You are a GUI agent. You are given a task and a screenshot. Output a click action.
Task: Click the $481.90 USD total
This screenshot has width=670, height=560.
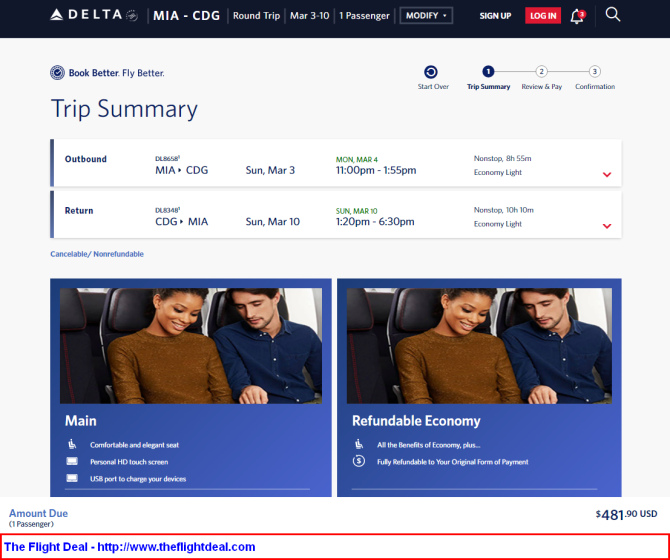[626, 515]
